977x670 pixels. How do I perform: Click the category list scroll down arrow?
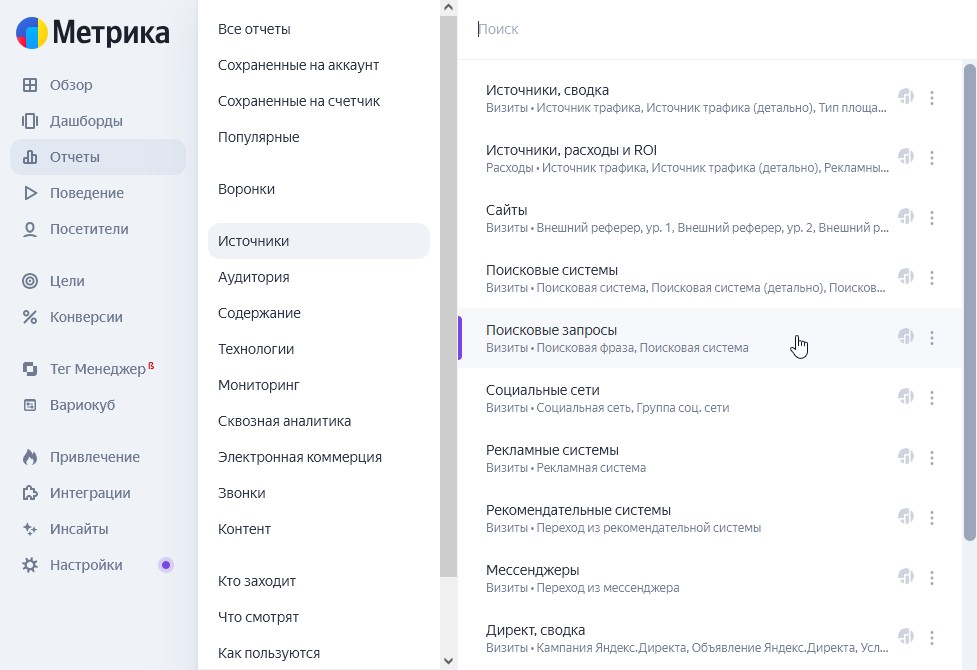448,661
